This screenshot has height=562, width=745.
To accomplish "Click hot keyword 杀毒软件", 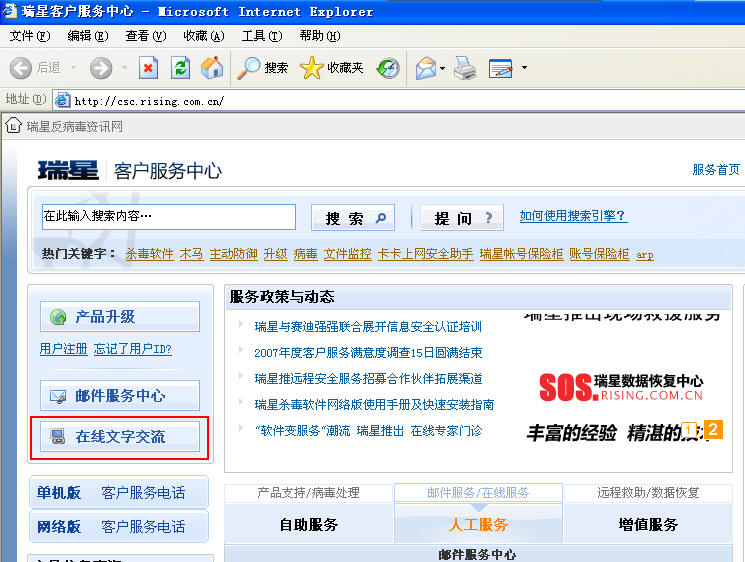I will point(150,254).
